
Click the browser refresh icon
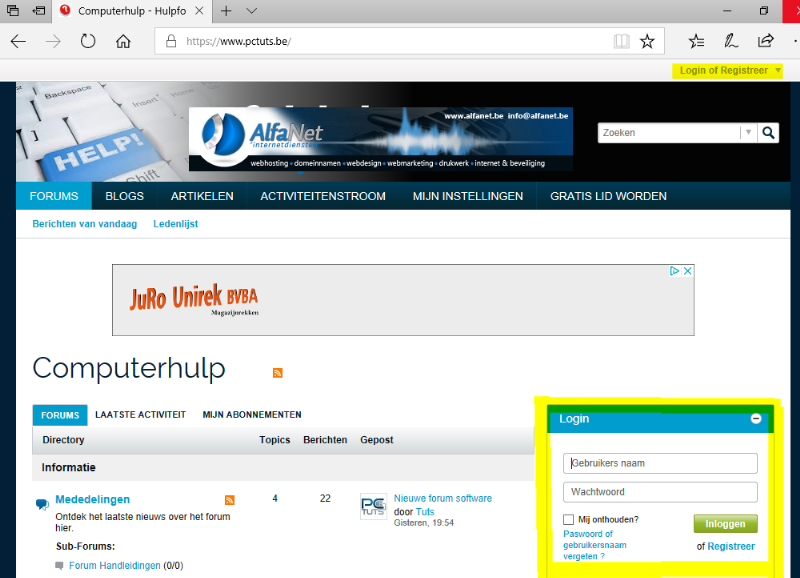(88, 41)
